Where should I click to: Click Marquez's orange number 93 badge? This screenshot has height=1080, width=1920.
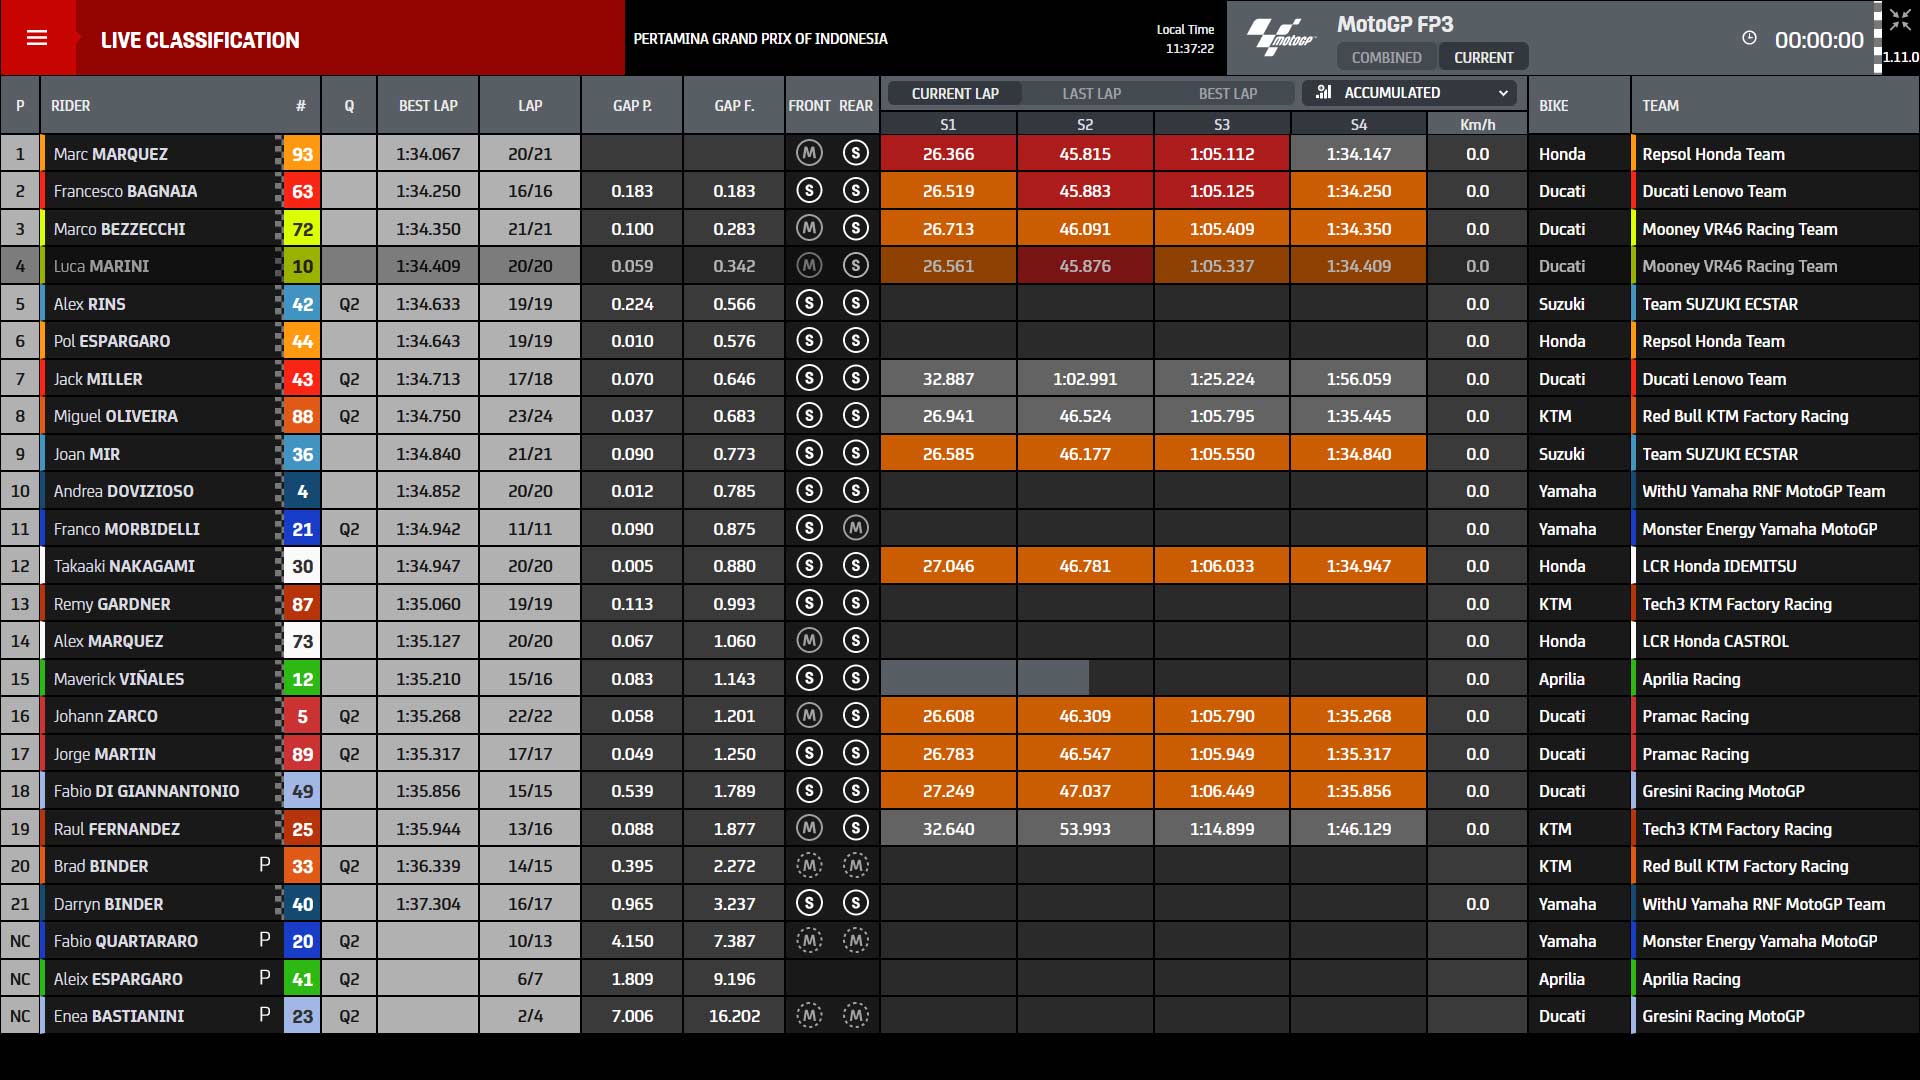point(302,154)
